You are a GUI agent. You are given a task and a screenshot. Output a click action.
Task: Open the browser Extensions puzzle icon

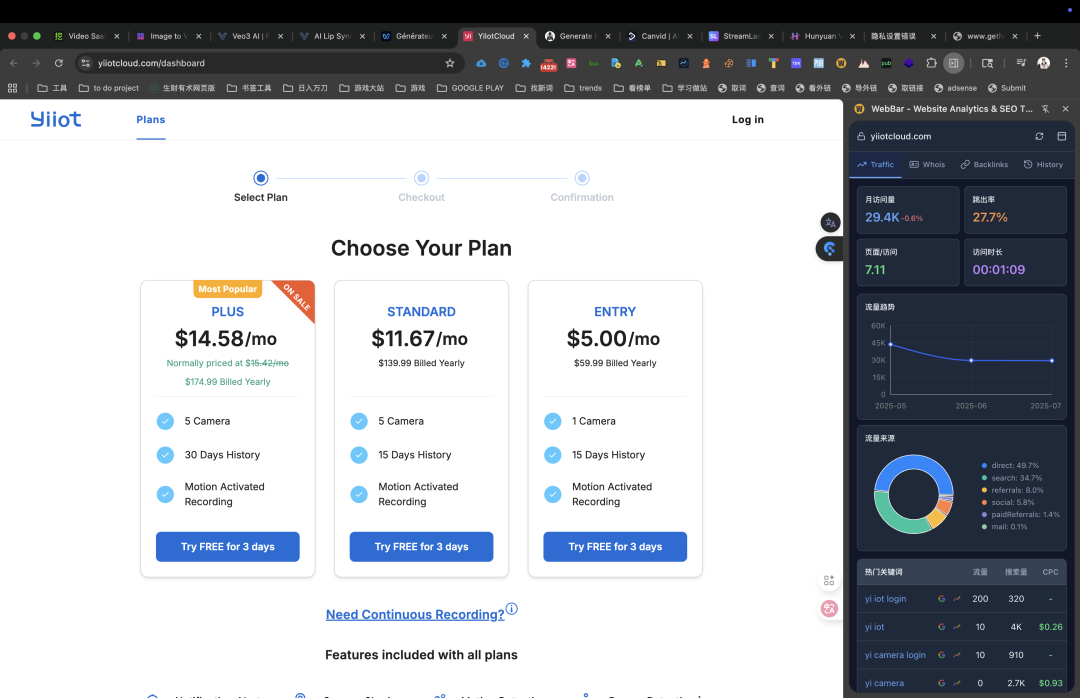click(931, 63)
